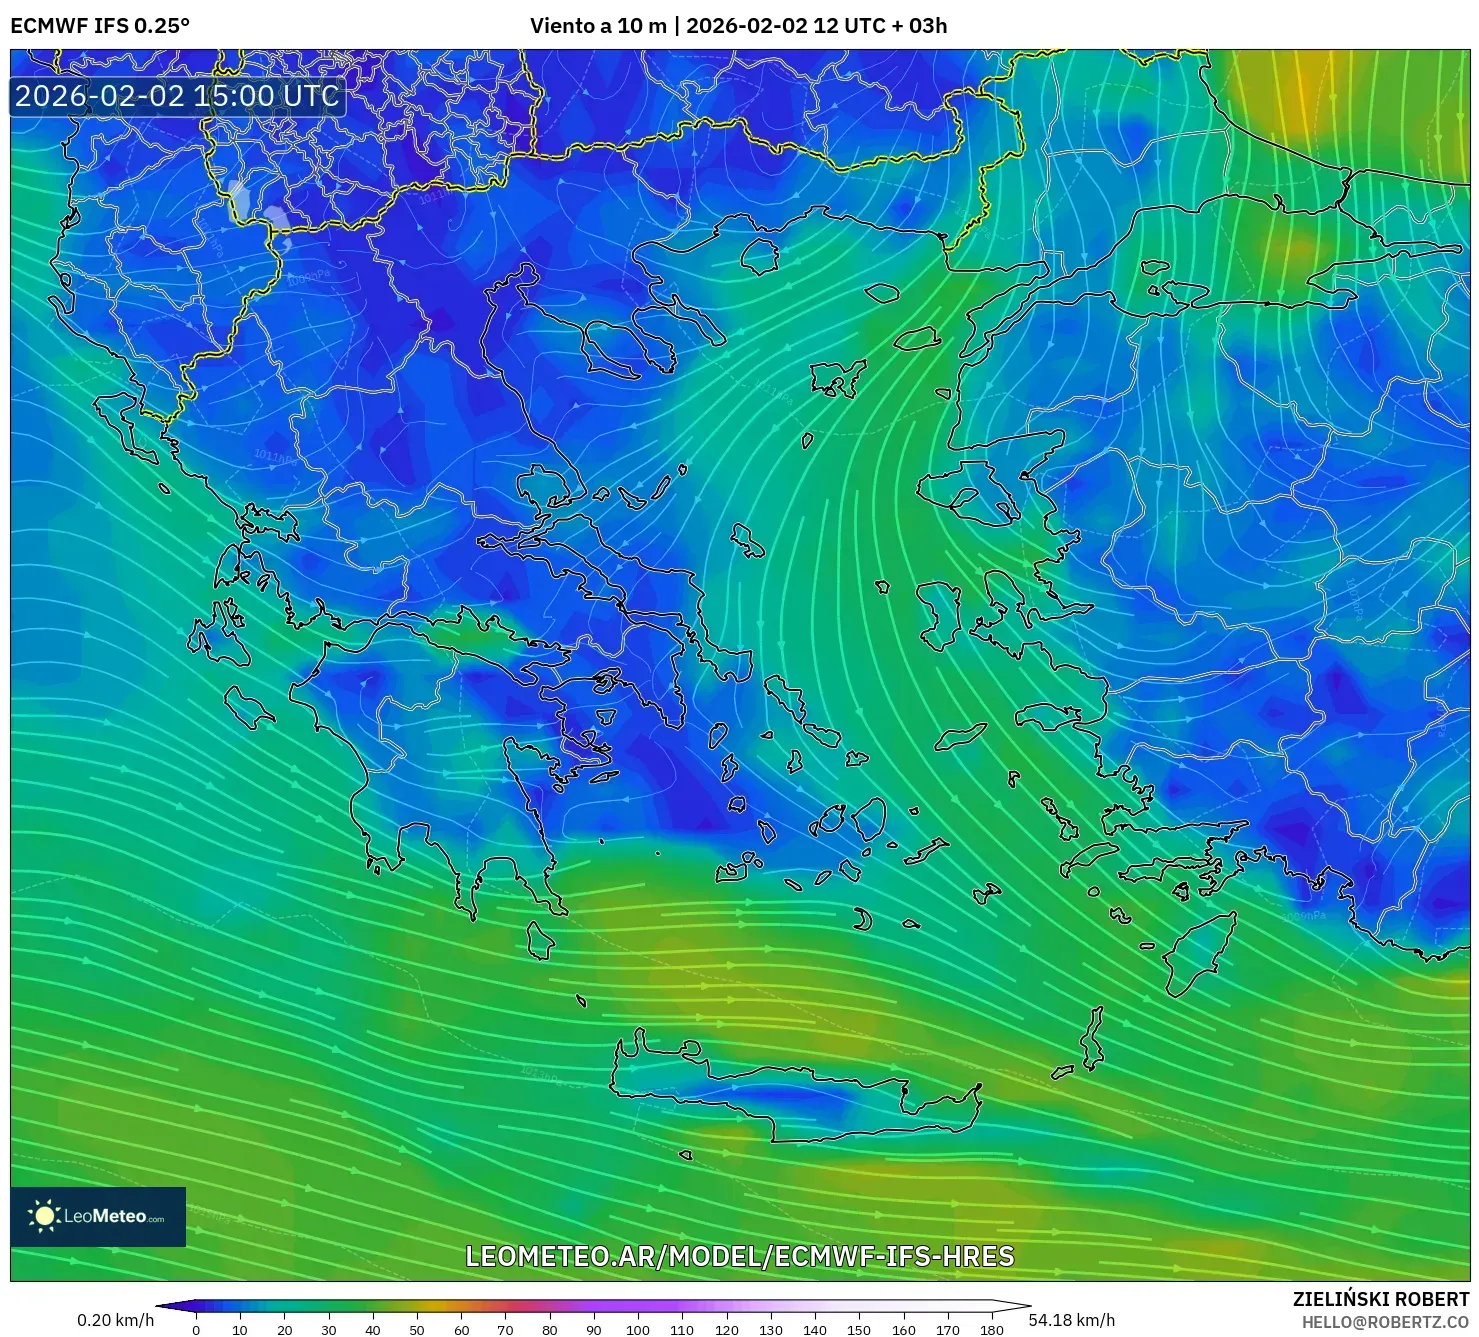Click the LeoMeteo logo wordmark

[113, 1216]
